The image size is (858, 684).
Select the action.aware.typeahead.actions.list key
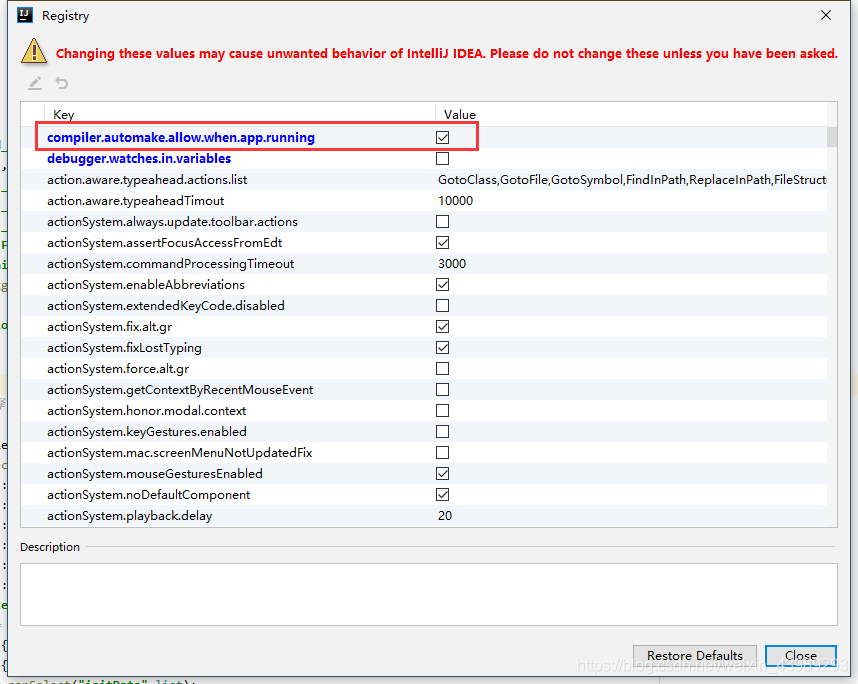pyautogui.click(x=147, y=179)
